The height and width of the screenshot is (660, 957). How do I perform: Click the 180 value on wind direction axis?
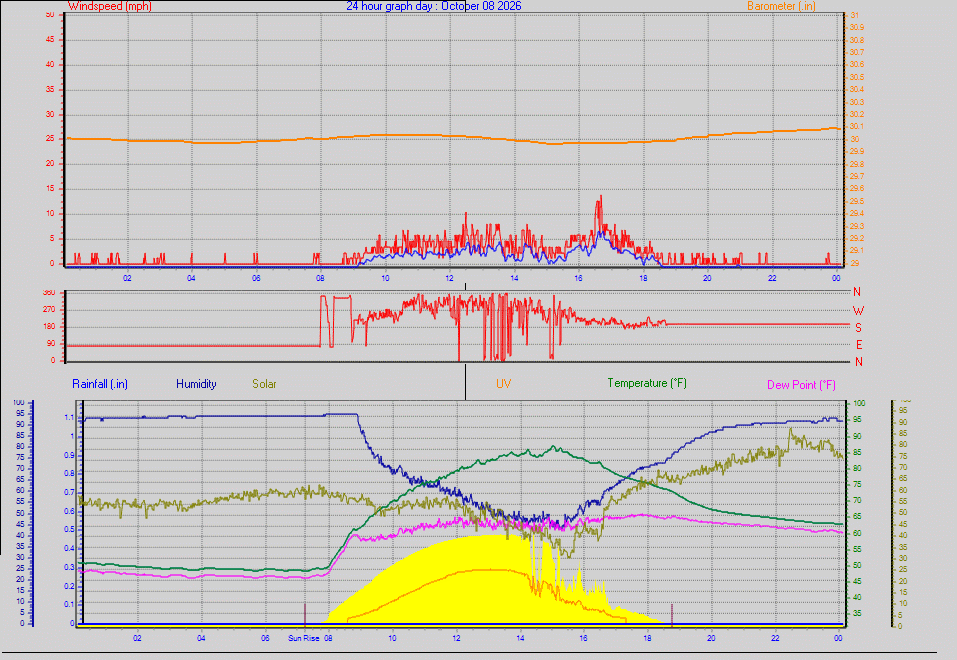point(49,327)
